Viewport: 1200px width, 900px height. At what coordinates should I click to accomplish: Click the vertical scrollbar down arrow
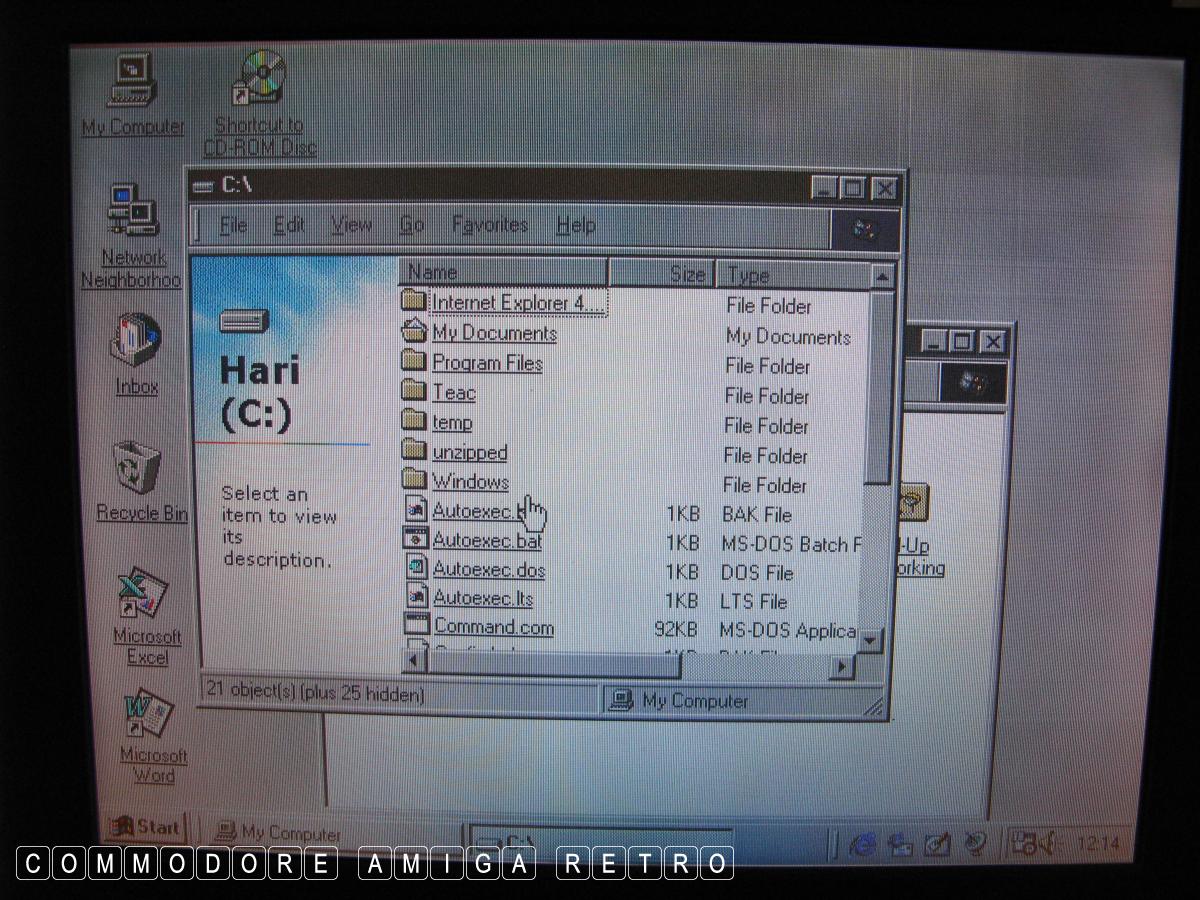(869, 640)
